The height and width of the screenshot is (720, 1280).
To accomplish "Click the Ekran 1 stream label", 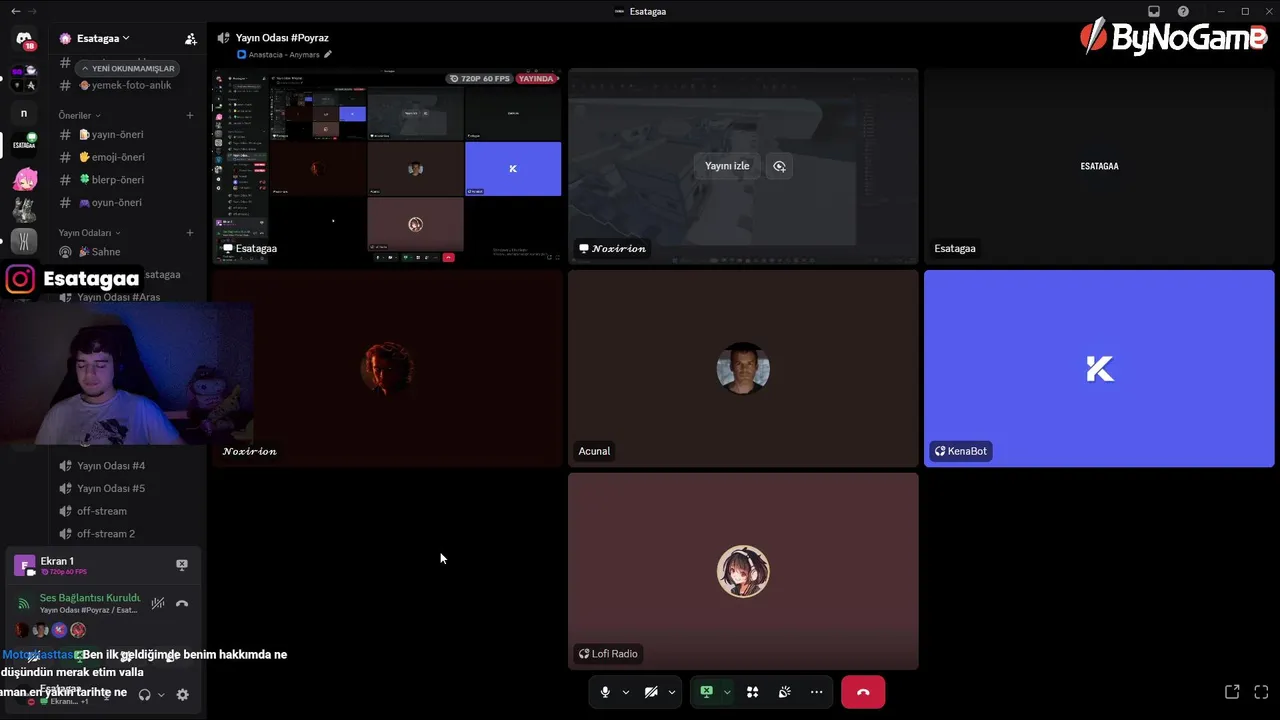I will point(57,561).
